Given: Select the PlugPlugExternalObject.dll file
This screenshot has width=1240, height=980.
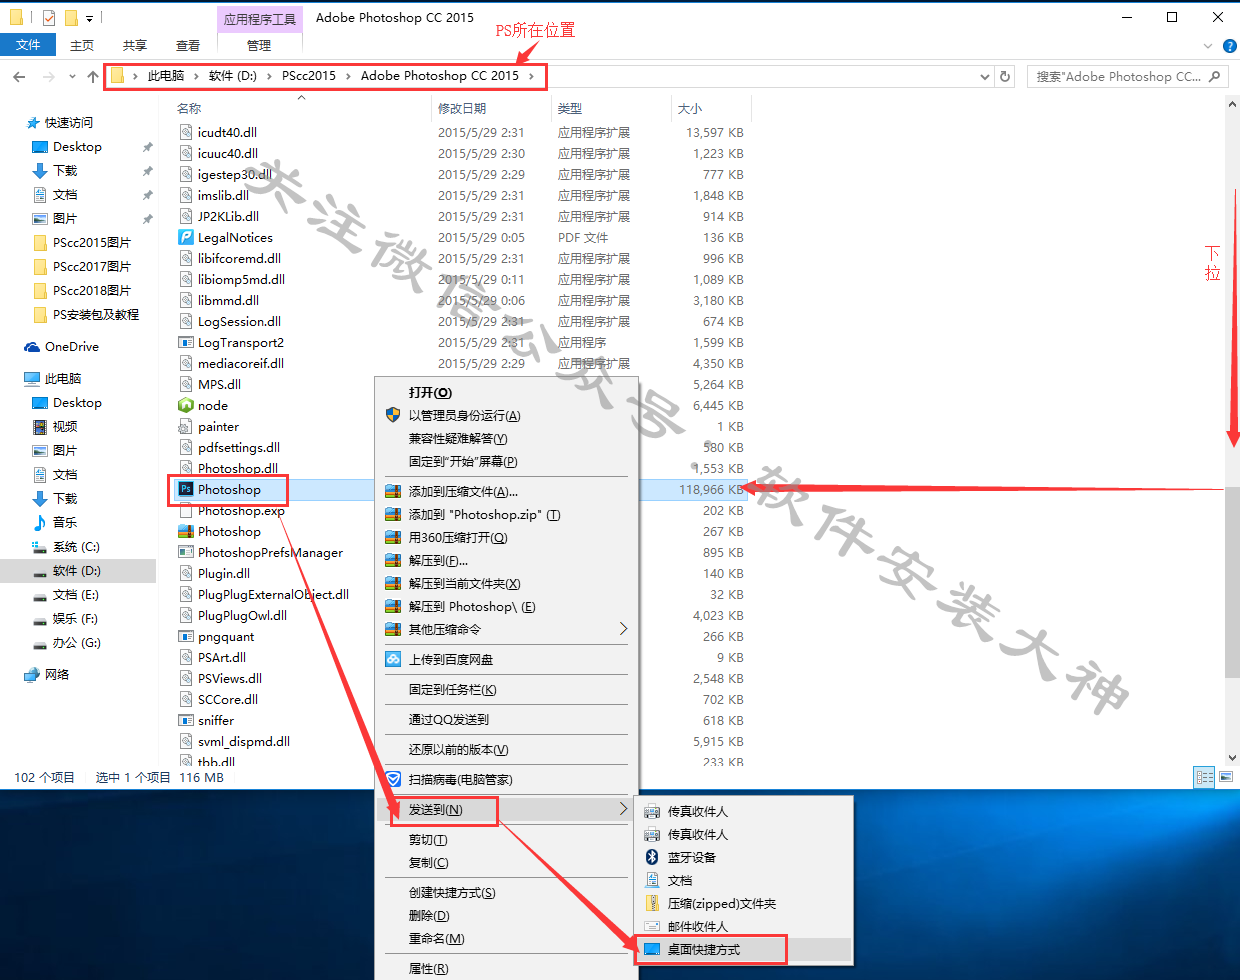Looking at the screenshot, I should click(x=273, y=594).
